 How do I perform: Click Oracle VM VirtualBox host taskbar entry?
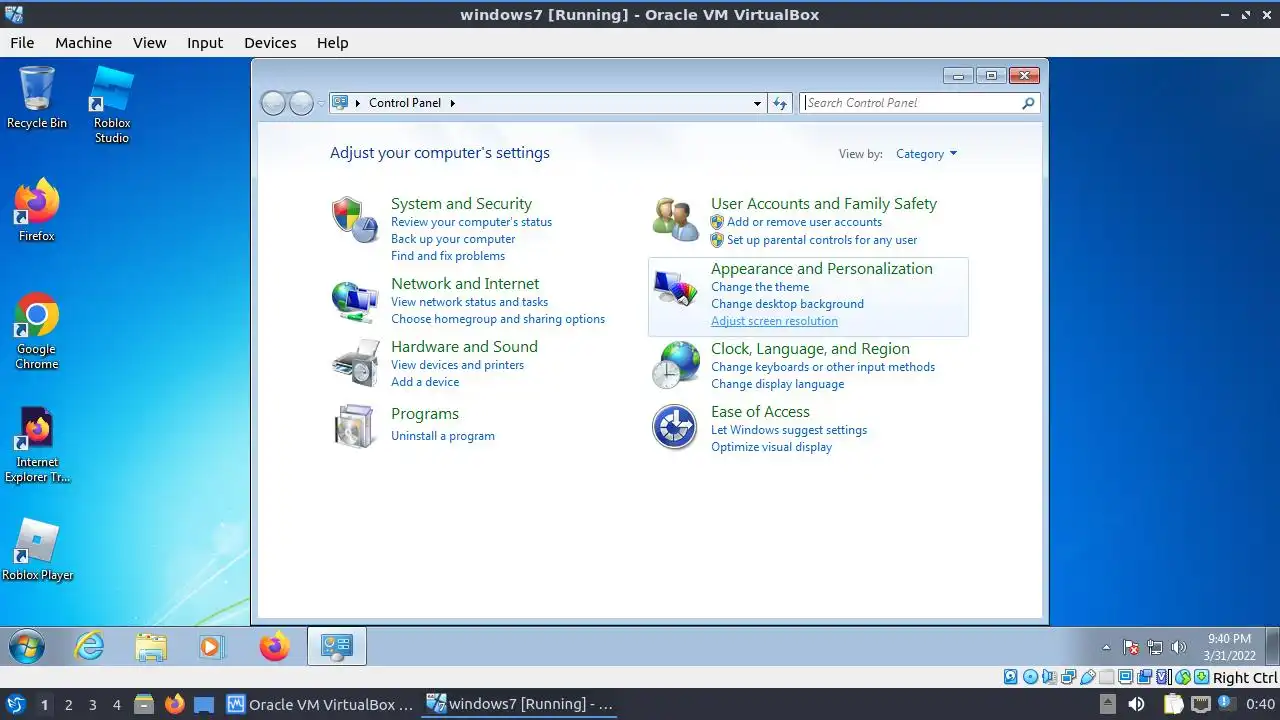[320, 704]
